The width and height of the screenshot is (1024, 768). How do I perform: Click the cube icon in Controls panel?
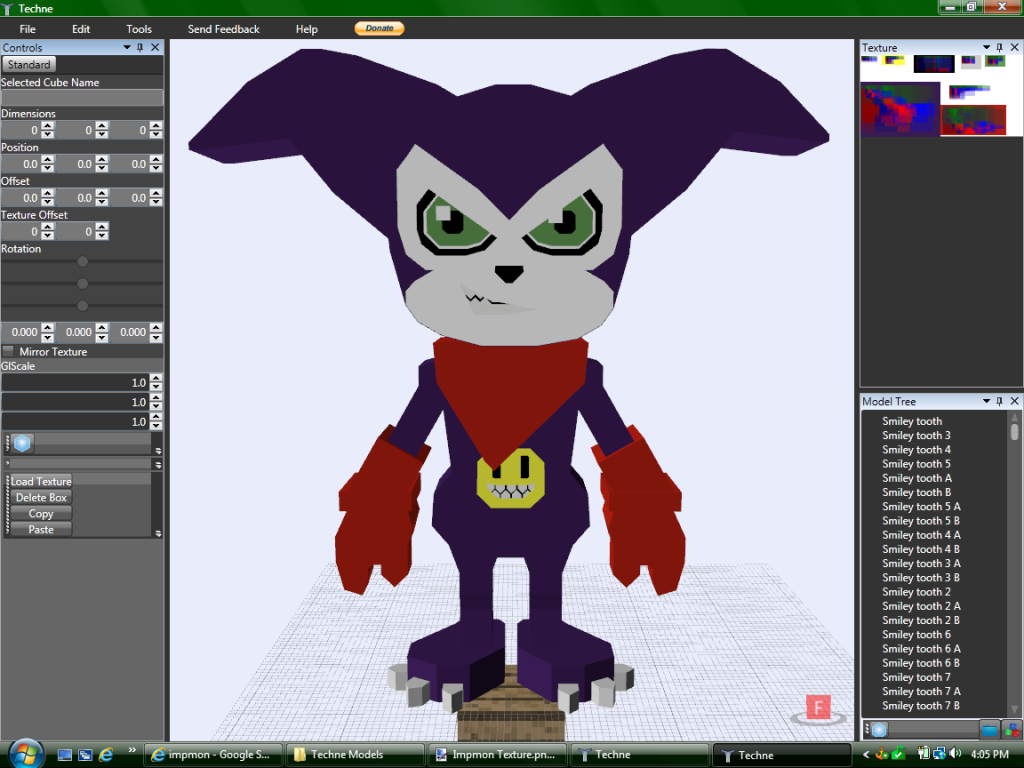(22, 443)
